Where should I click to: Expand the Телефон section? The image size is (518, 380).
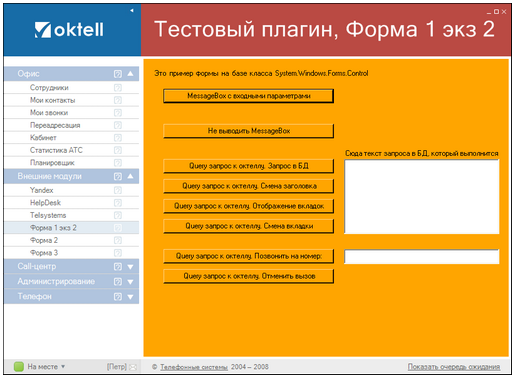[130, 297]
